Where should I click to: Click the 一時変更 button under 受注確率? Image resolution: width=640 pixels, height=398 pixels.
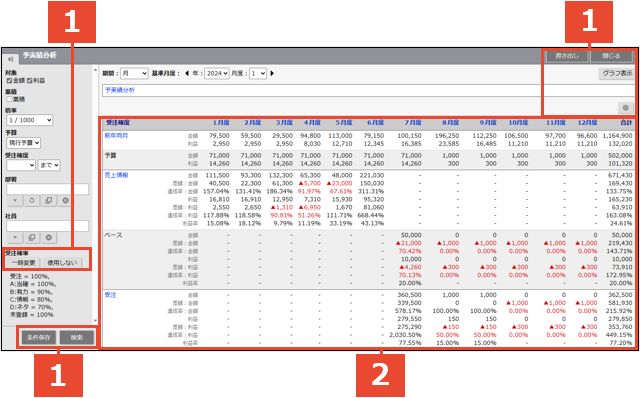tap(23, 262)
